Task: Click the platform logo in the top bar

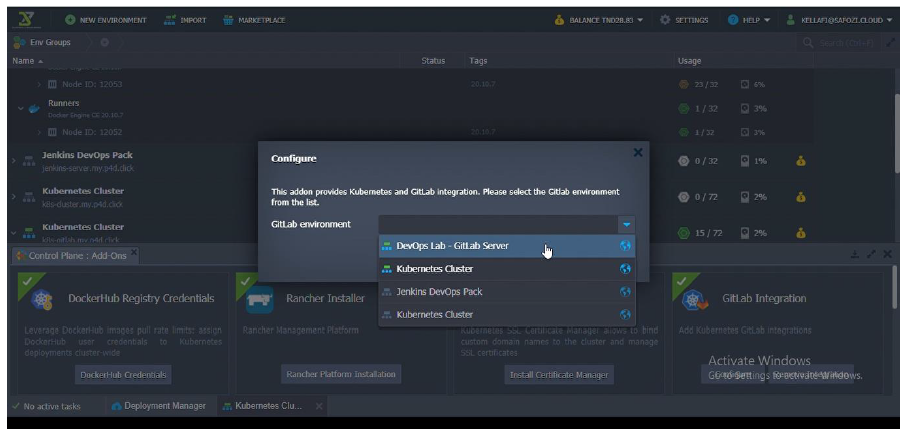Action: click(25, 20)
